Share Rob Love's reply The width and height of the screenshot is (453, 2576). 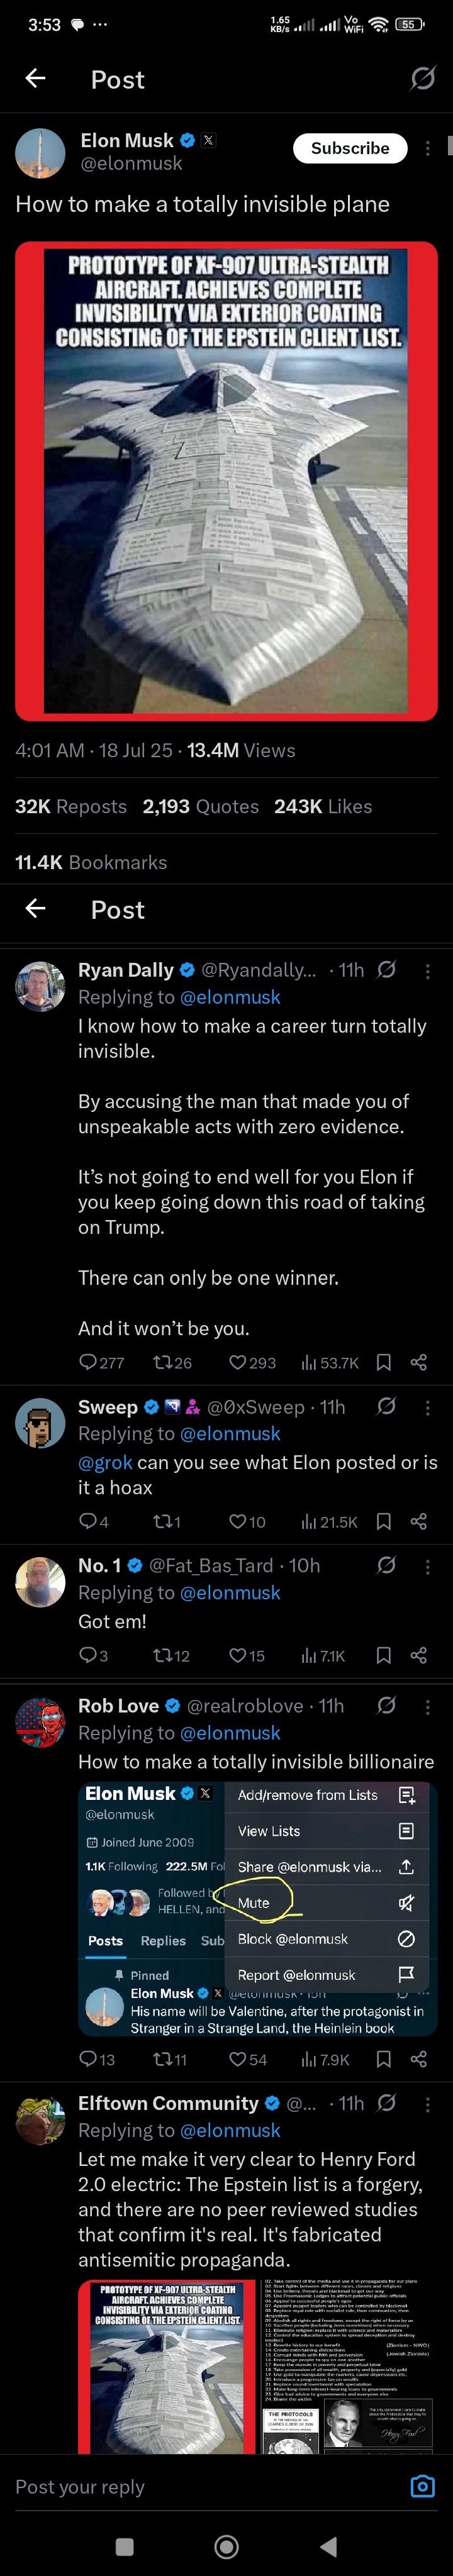[419, 2059]
